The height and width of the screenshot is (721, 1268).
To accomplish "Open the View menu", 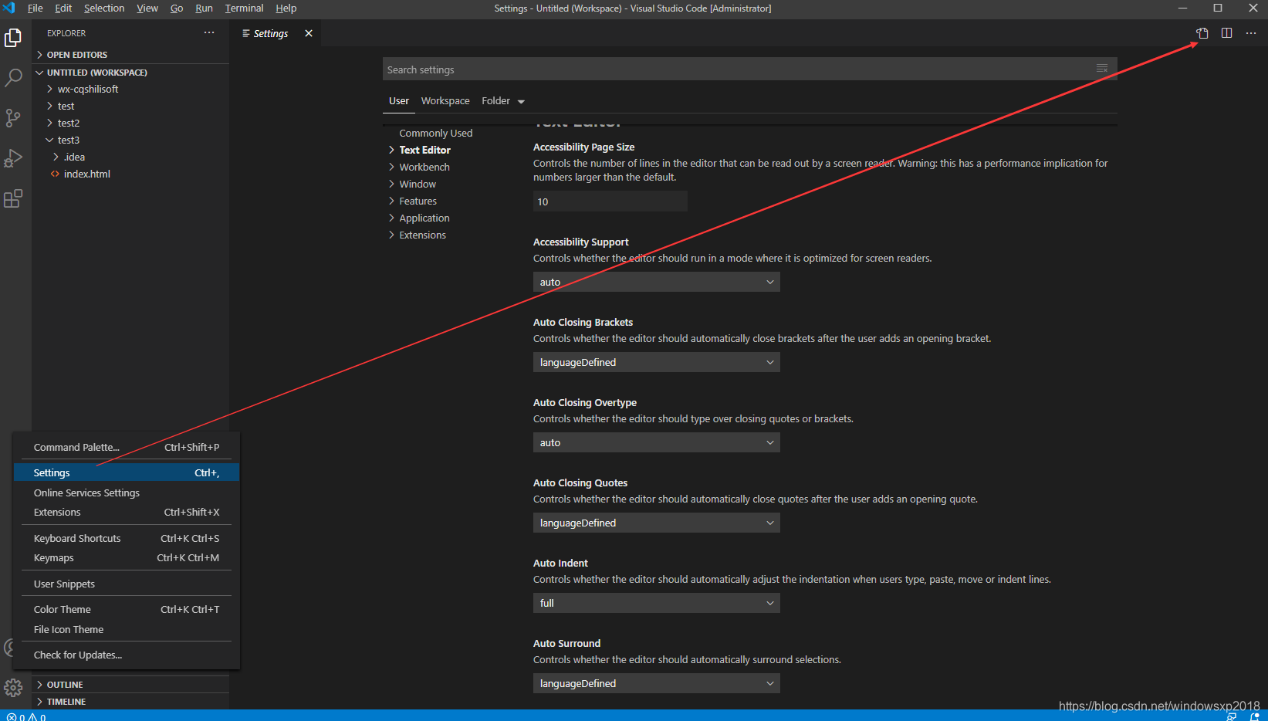I will [147, 8].
